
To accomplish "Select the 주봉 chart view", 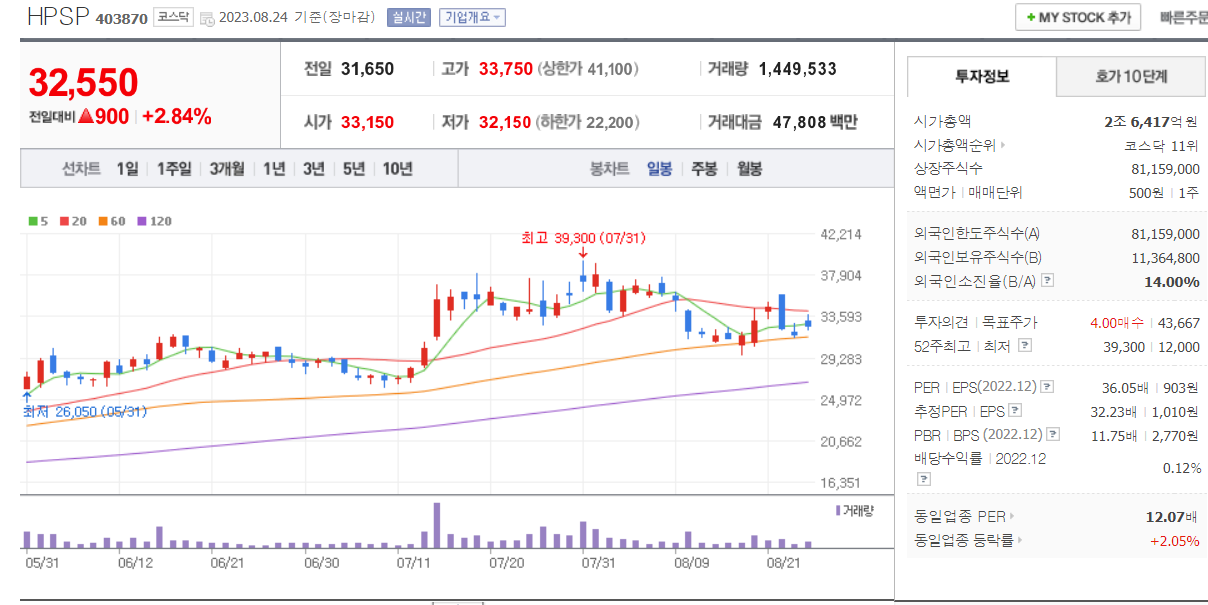I will [x=704, y=168].
